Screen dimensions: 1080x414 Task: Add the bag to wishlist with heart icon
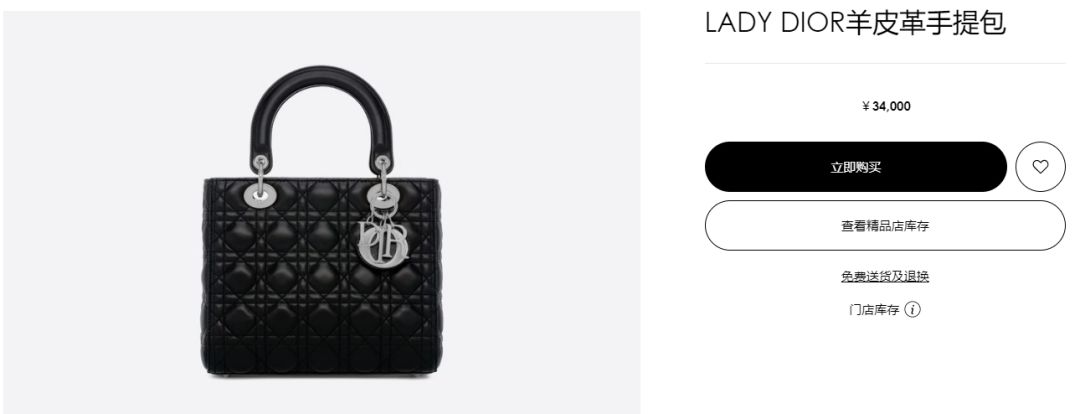click(1040, 167)
